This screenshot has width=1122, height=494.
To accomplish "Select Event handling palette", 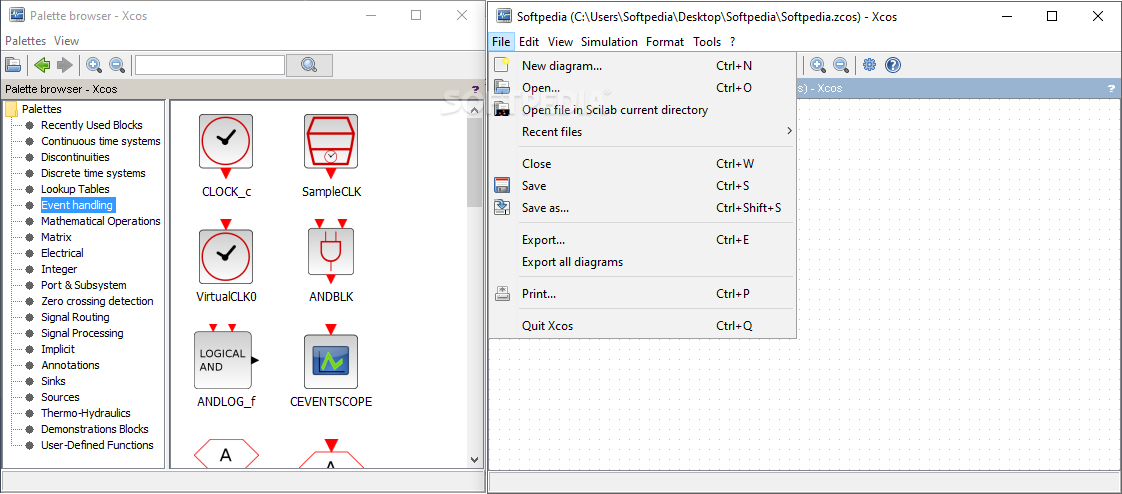I will pos(77,205).
